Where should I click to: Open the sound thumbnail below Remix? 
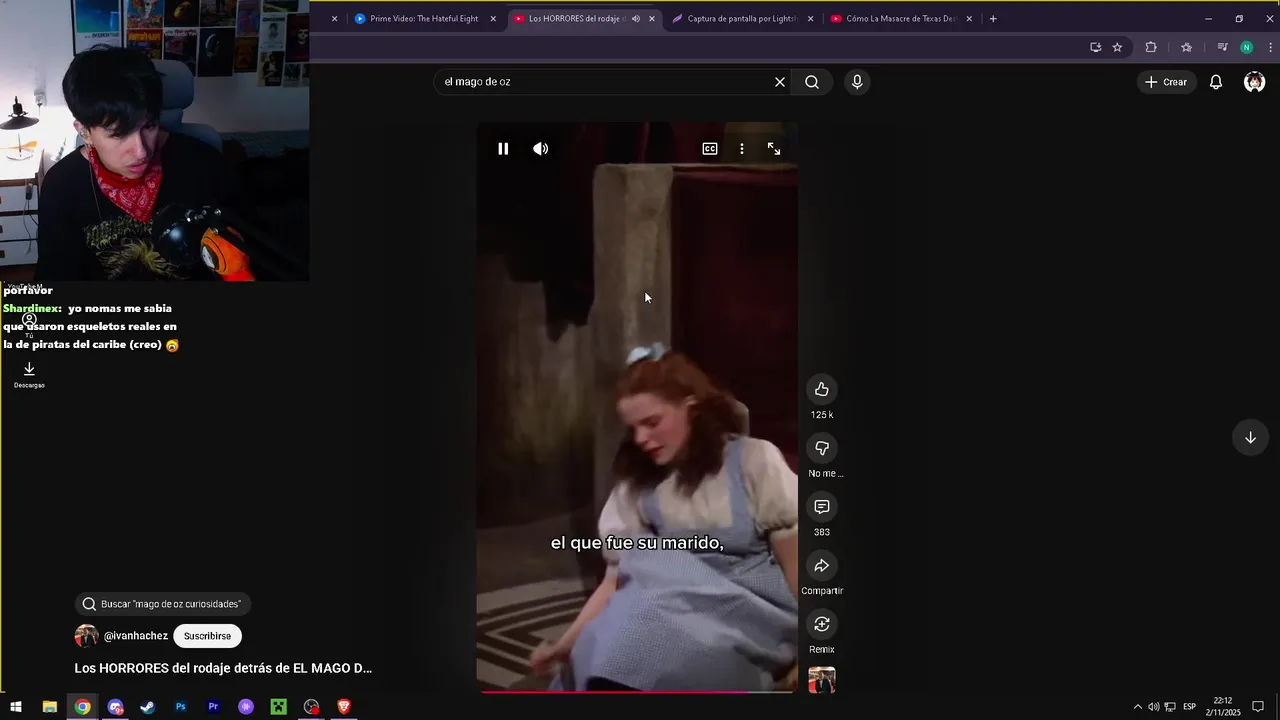(x=822, y=680)
